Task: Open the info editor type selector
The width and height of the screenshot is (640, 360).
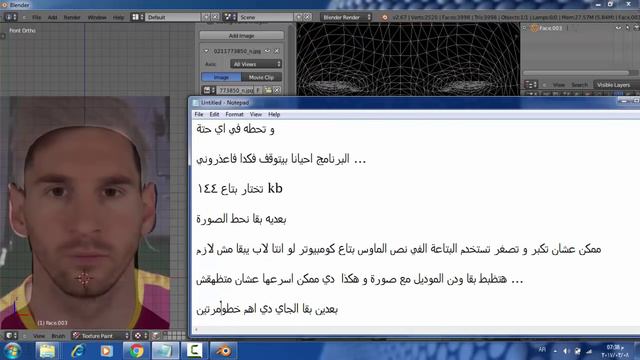Action: (11, 17)
